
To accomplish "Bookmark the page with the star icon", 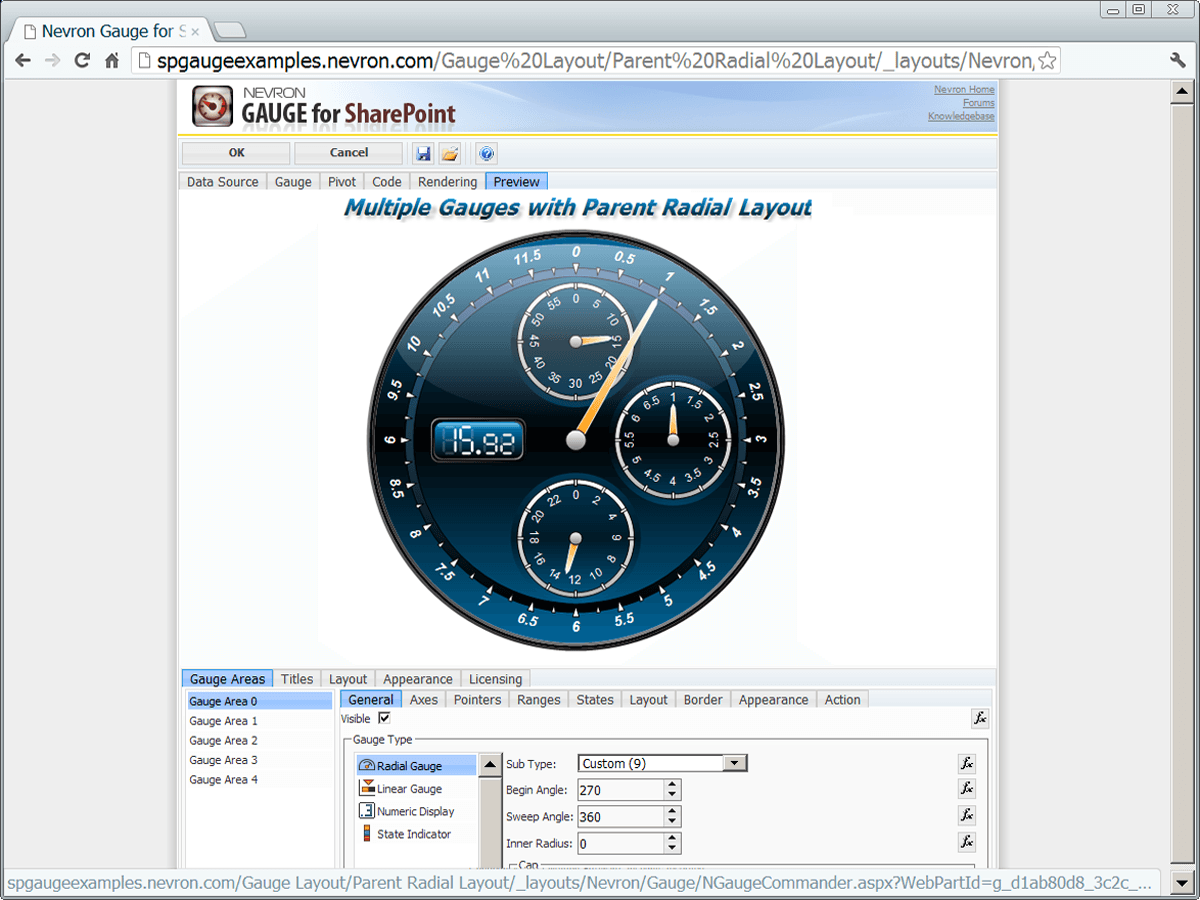I will (x=1047, y=61).
